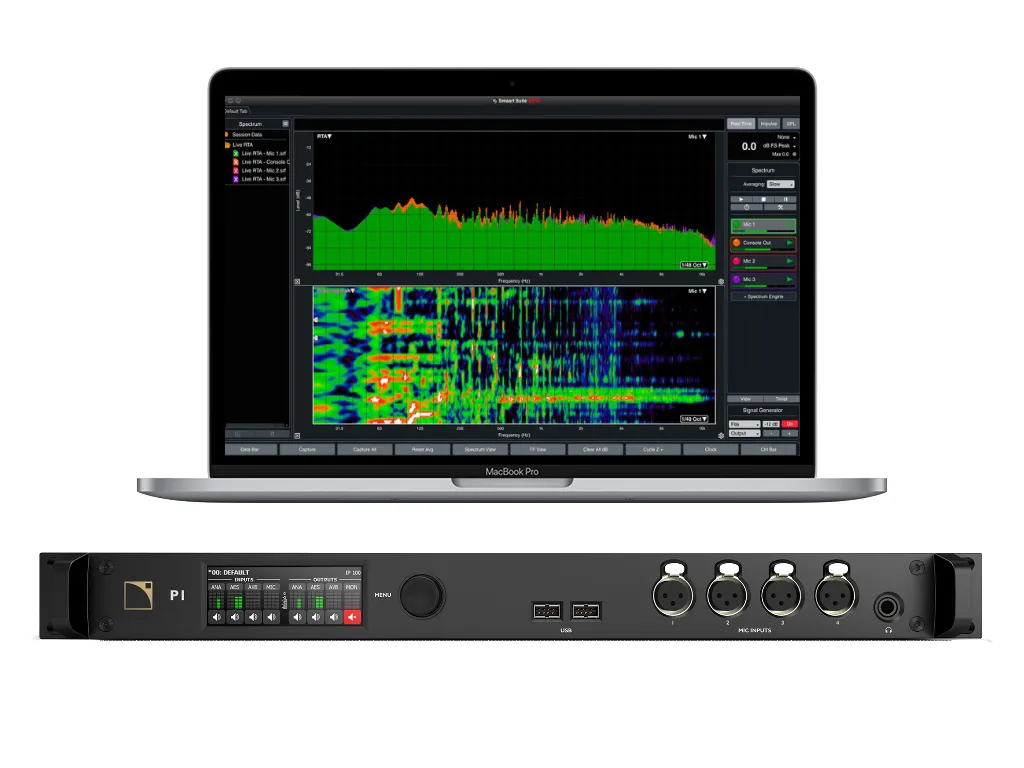Click the red muted MON speaker icon

coord(351,617)
